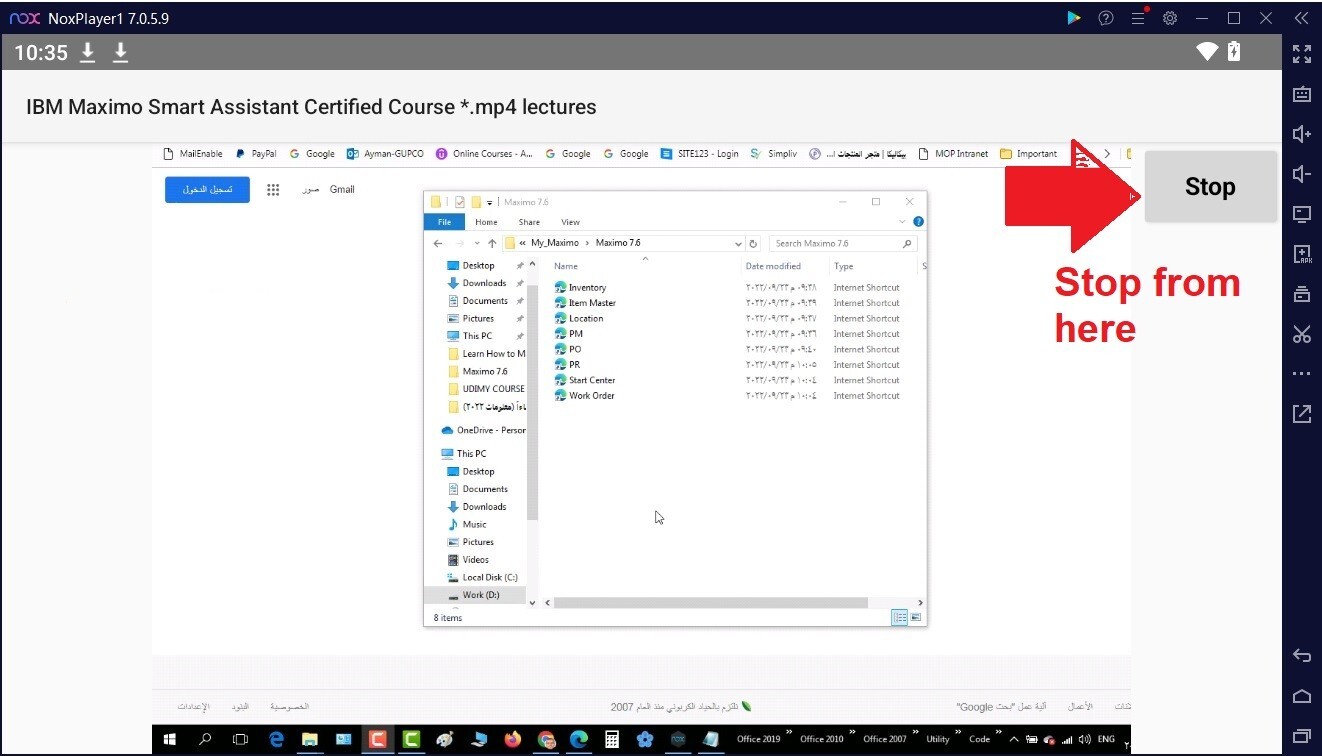Screen dimensions: 1322x756
Task: Click explorer Refresh button
Action: pyautogui.click(x=753, y=243)
